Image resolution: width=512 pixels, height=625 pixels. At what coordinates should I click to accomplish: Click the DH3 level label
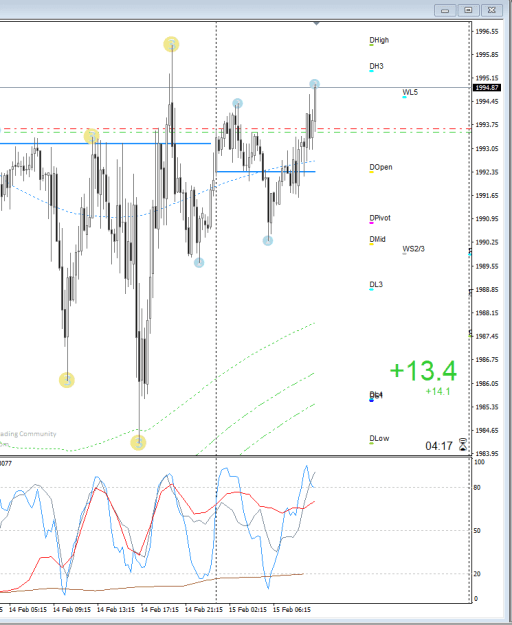click(x=376, y=66)
